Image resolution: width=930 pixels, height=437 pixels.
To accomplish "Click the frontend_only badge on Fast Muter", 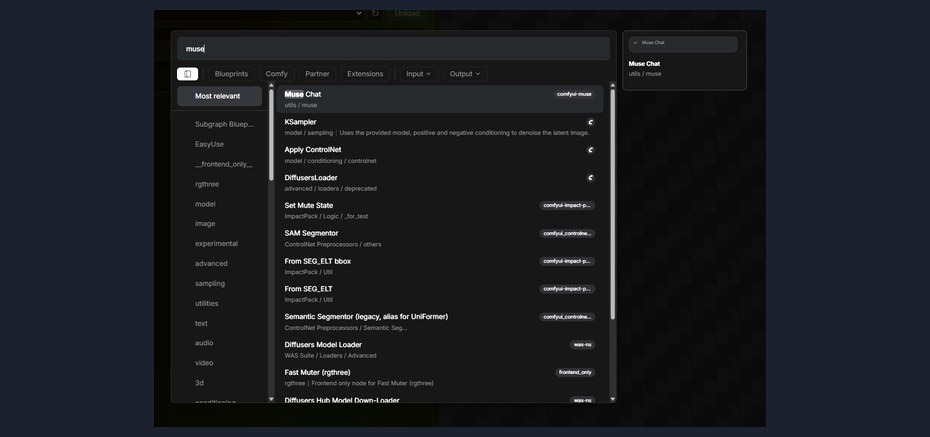I will (575, 372).
